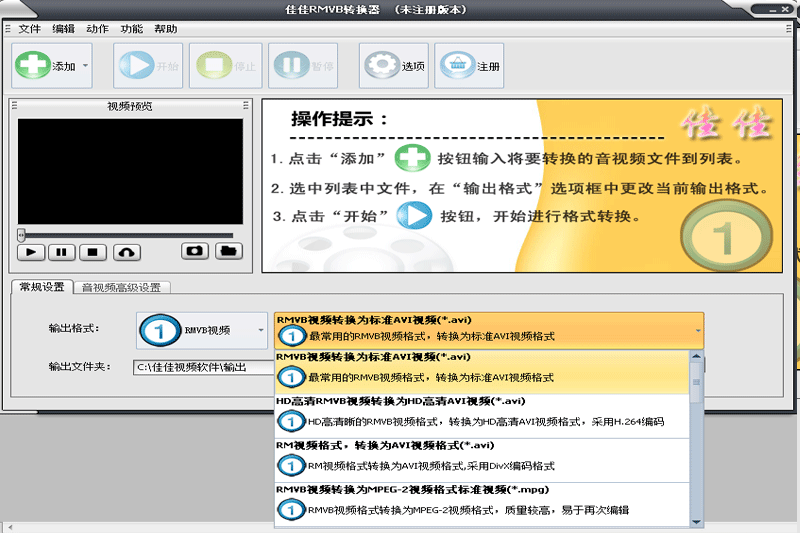Switch to 常规设置 tab

pos(42,287)
